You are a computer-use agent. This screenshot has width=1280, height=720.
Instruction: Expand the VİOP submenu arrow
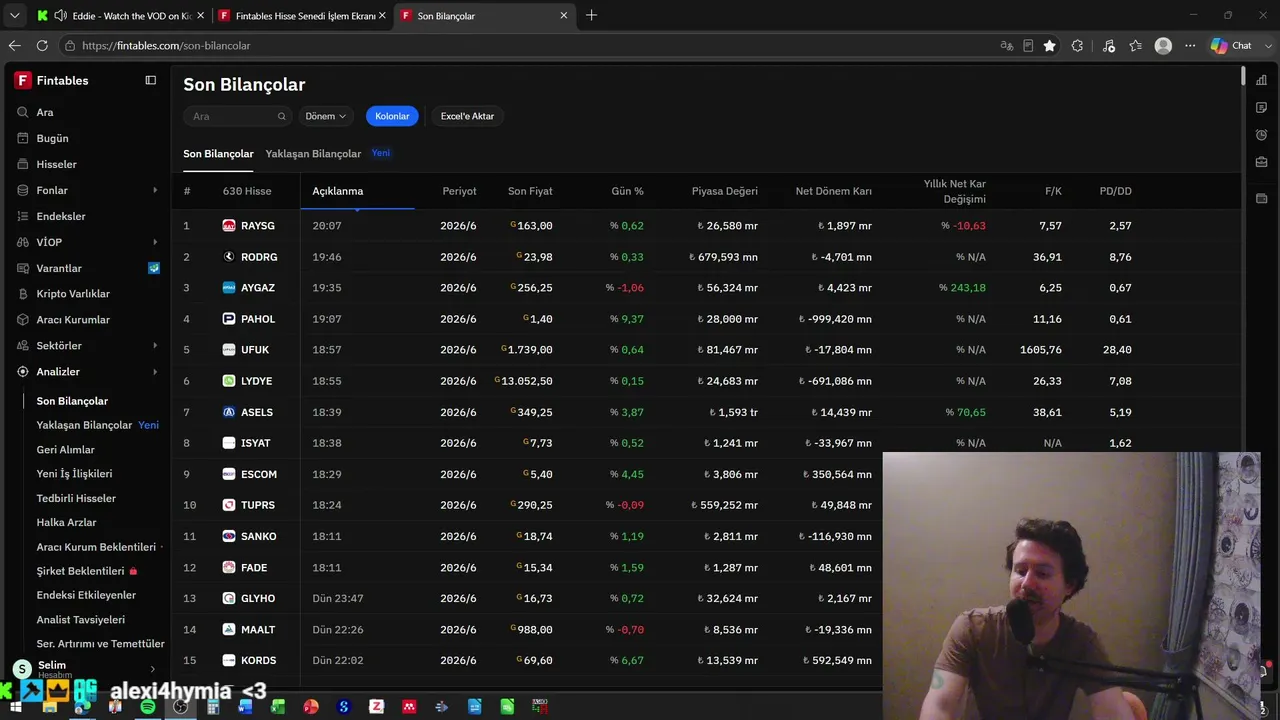(x=155, y=242)
